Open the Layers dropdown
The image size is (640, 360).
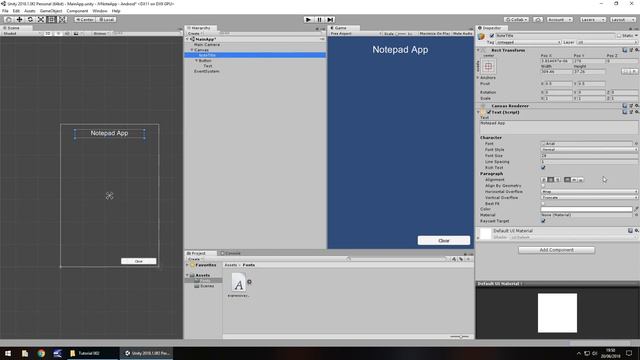click(592, 20)
